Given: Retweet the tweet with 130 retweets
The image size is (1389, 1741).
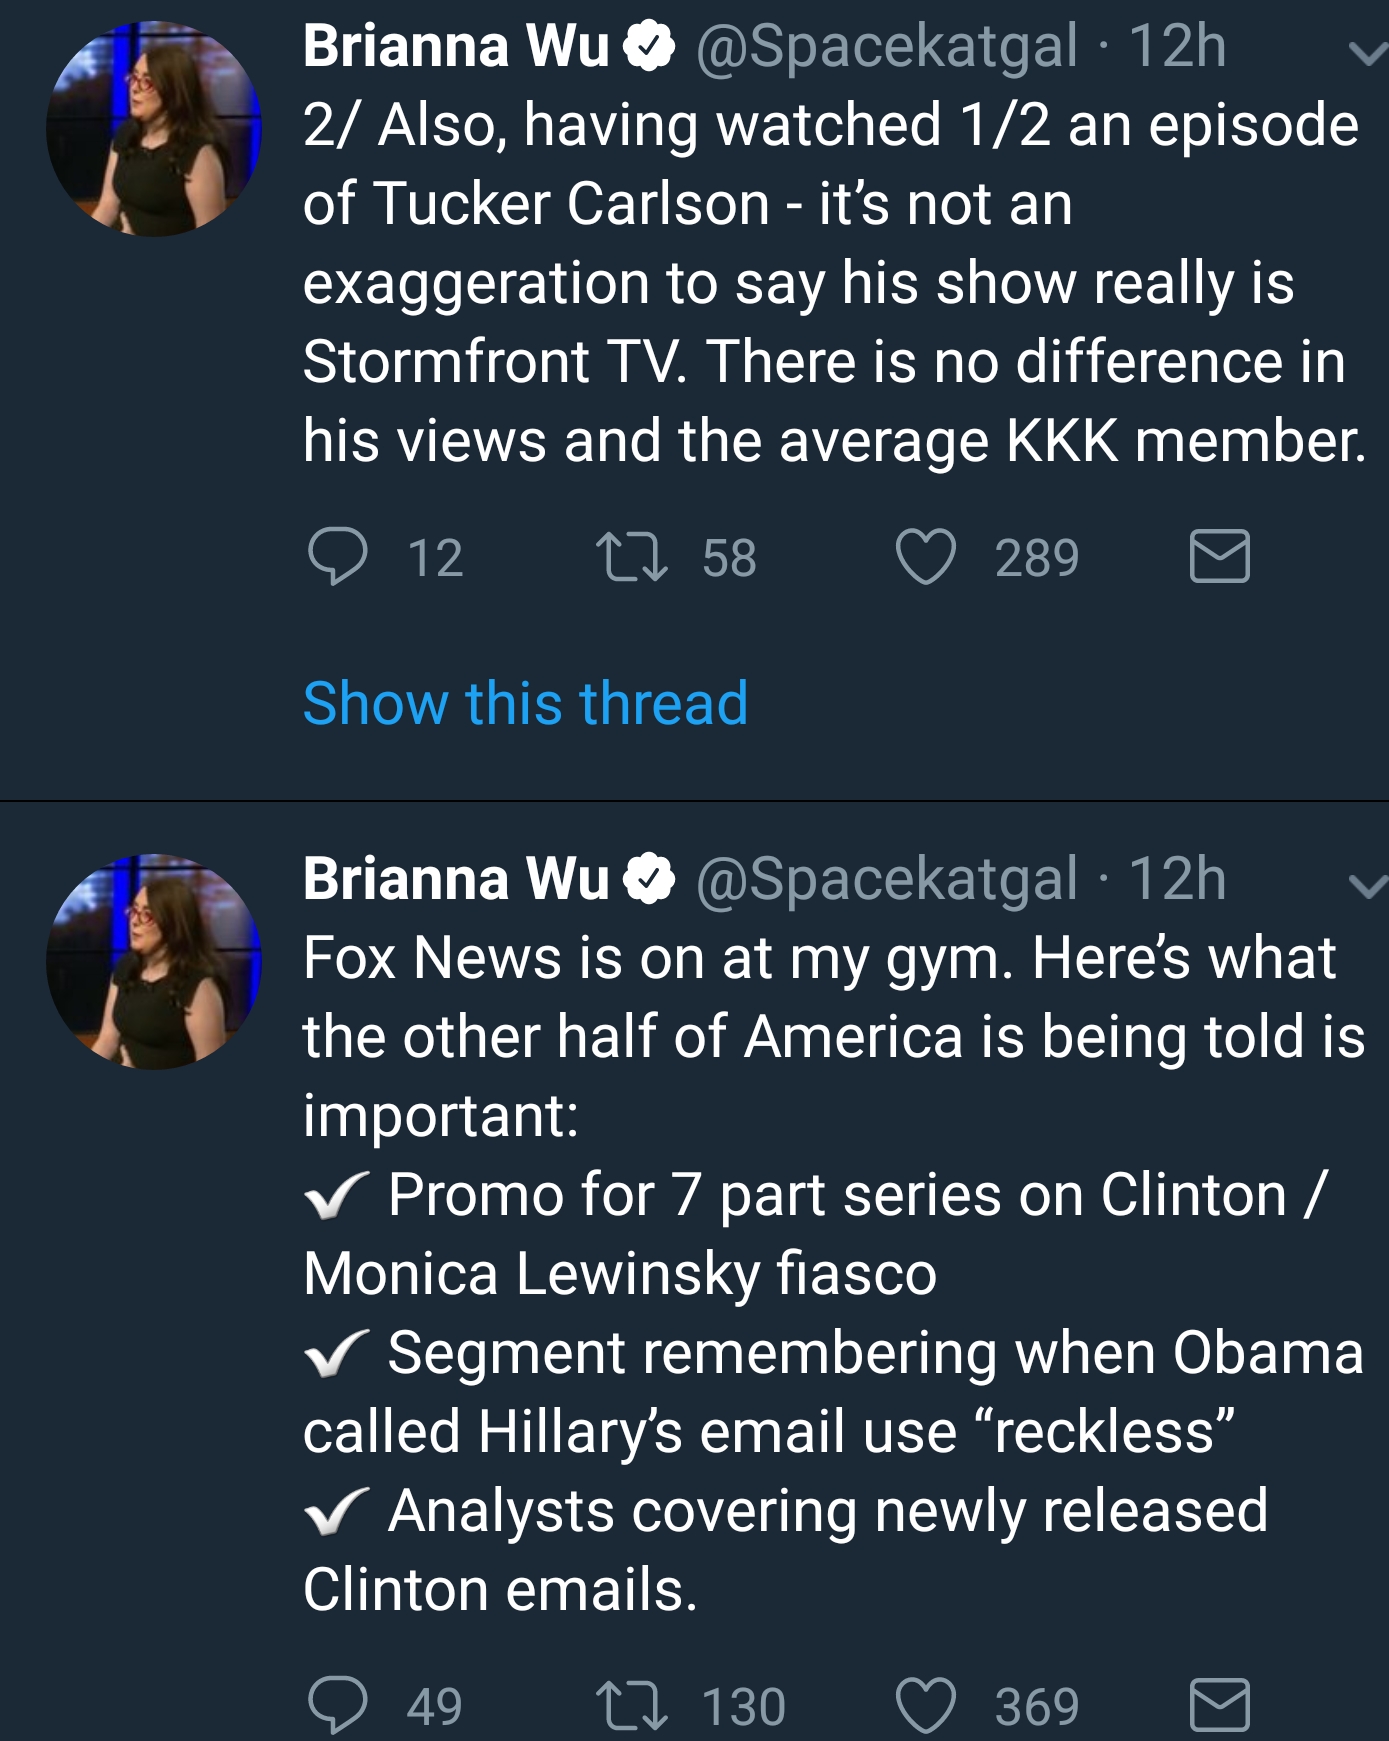Looking at the screenshot, I should 631,1705.
